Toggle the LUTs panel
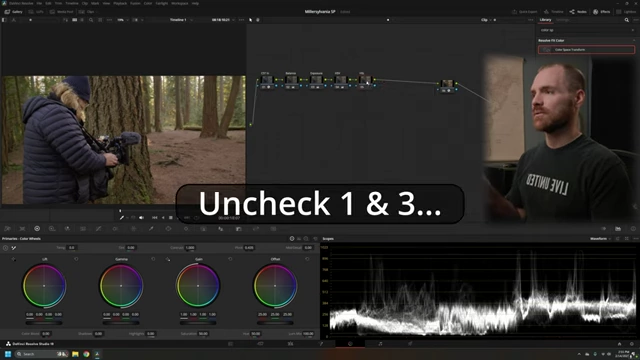The image size is (640, 360). 36,12
